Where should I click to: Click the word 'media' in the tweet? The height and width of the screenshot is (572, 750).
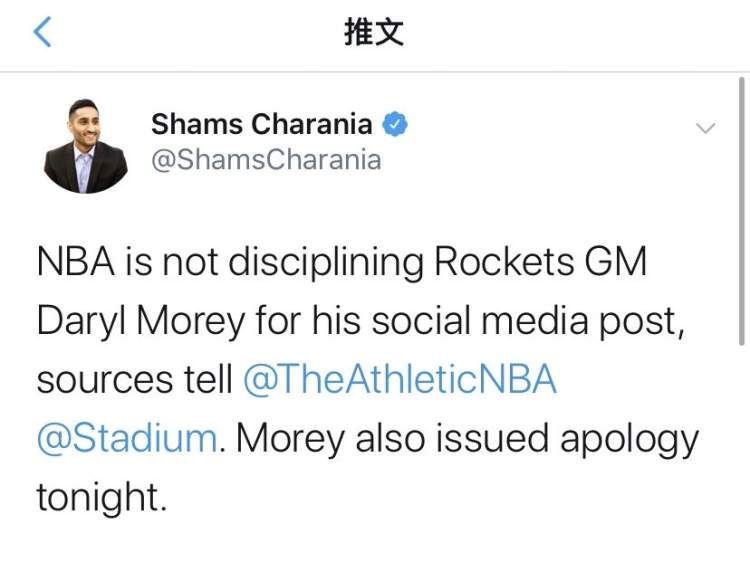pyautogui.click(x=535, y=320)
